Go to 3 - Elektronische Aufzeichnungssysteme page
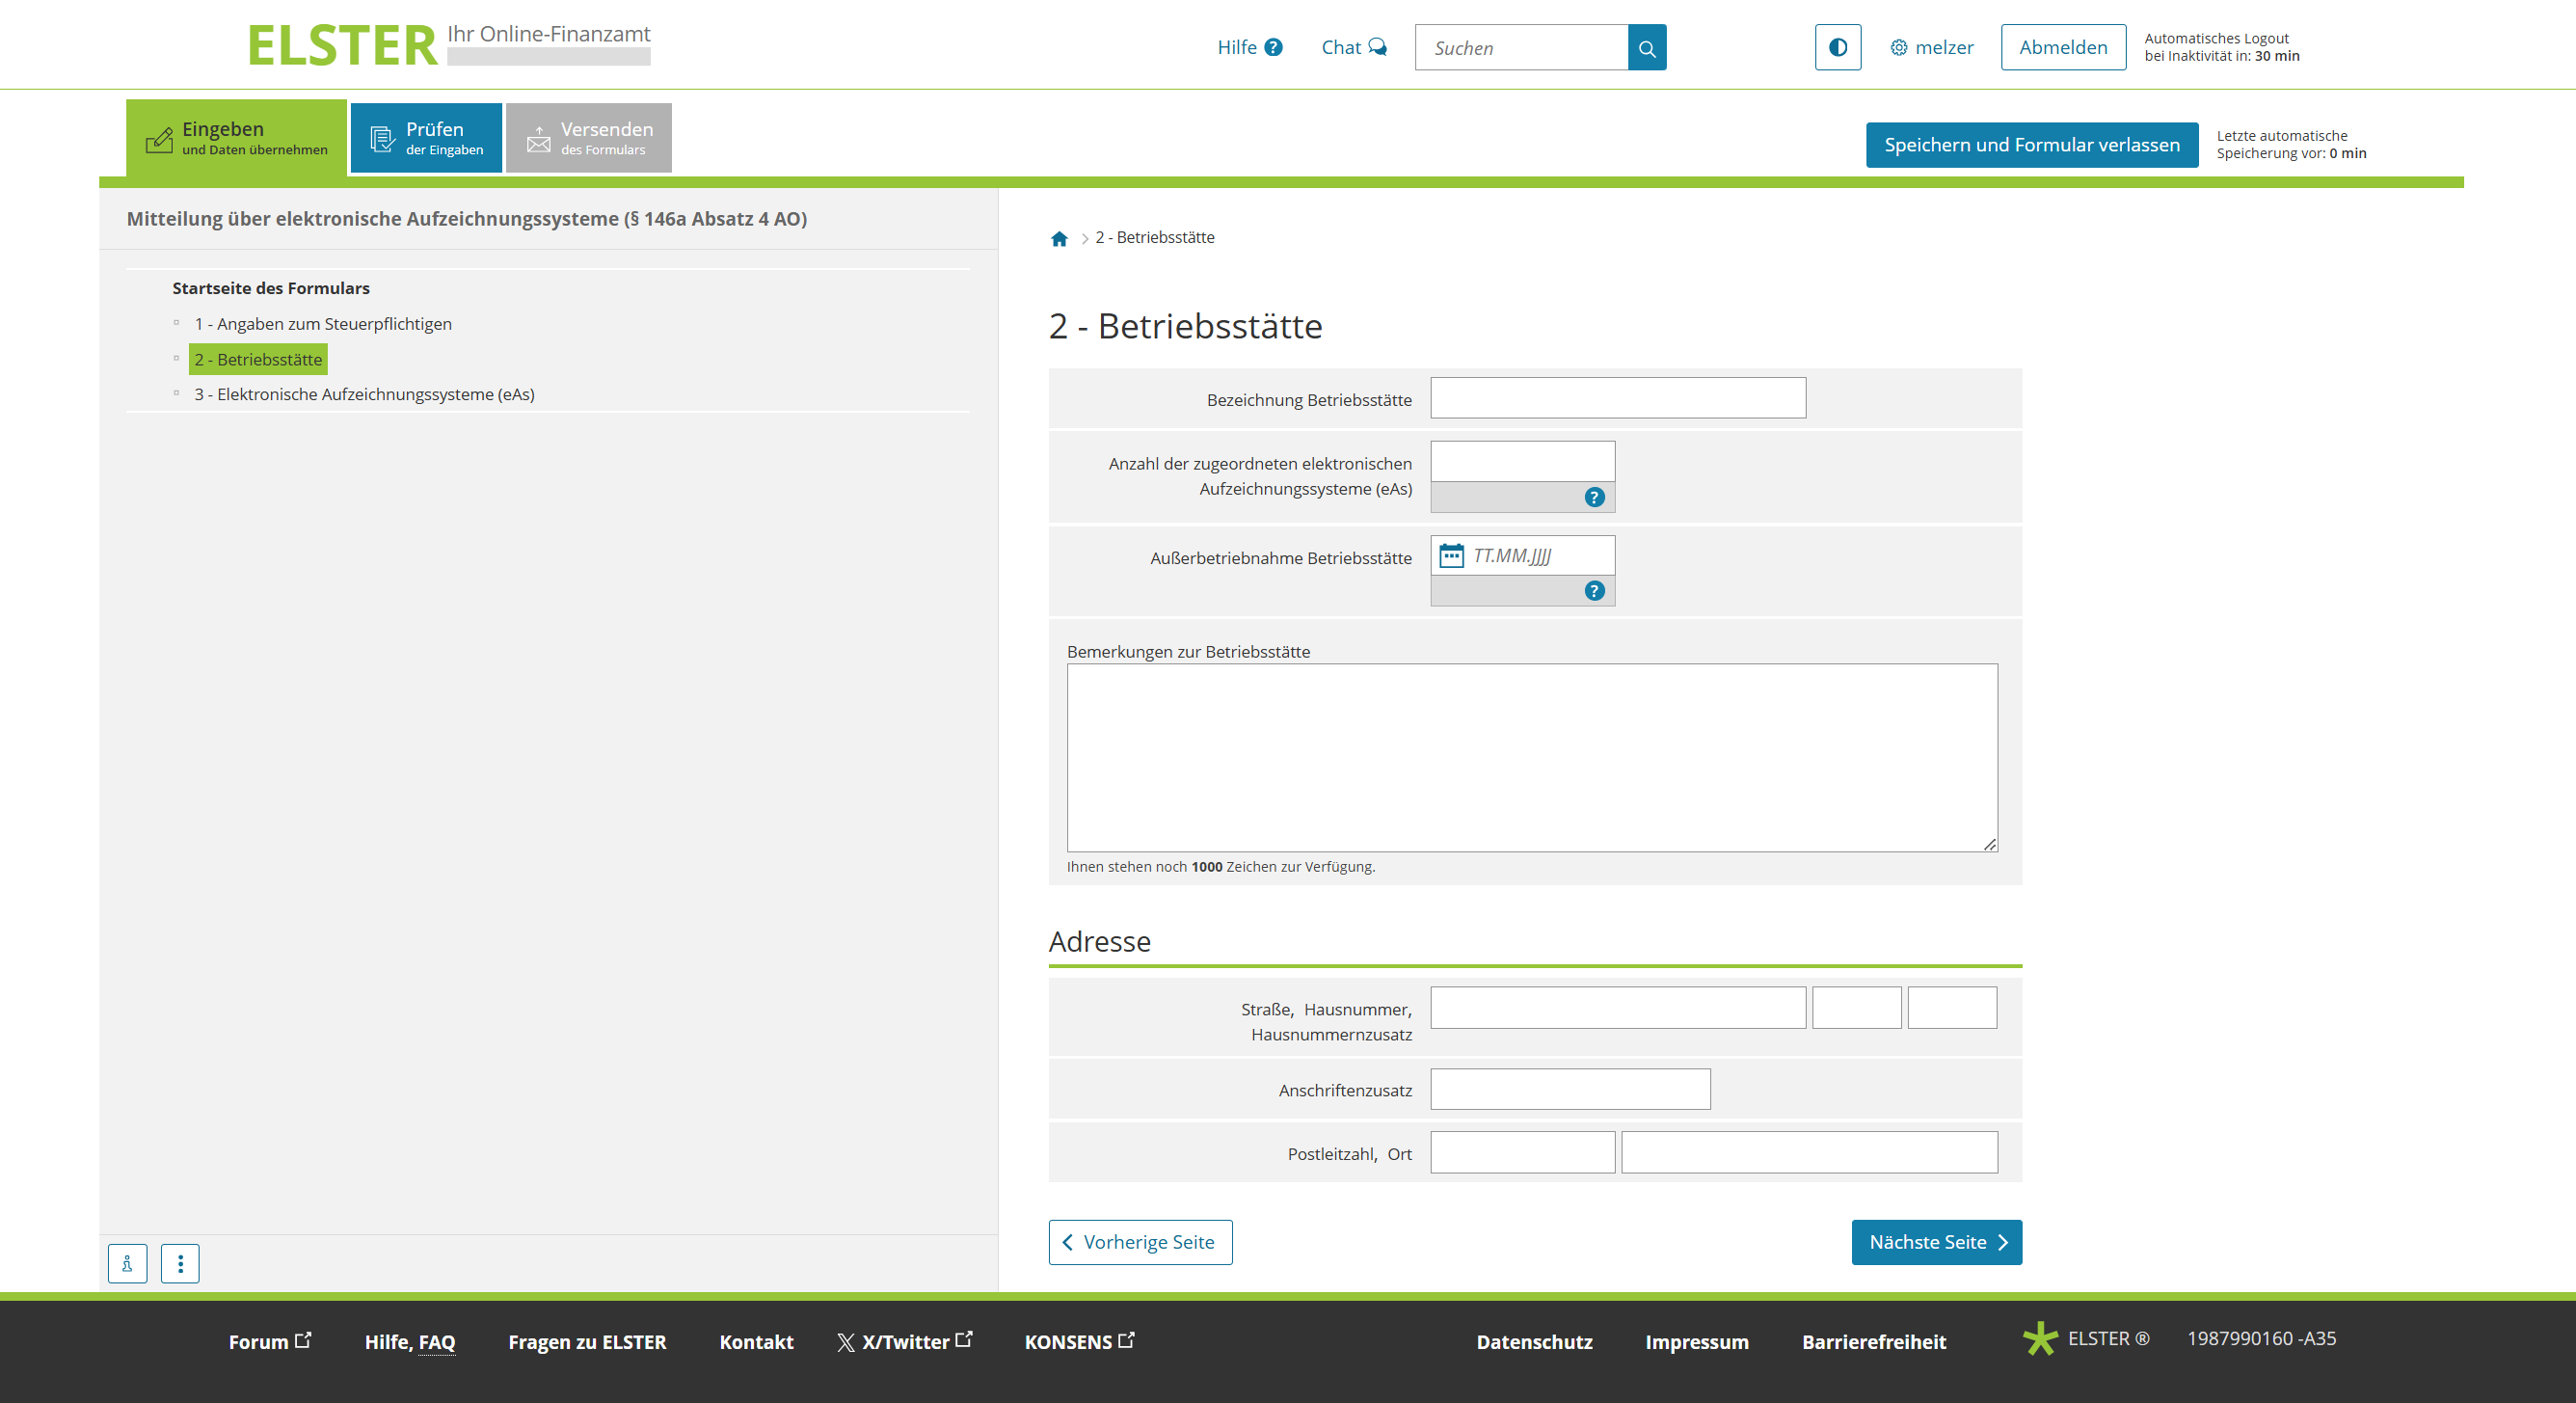The image size is (2576, 1403). (x=364, y=394)
